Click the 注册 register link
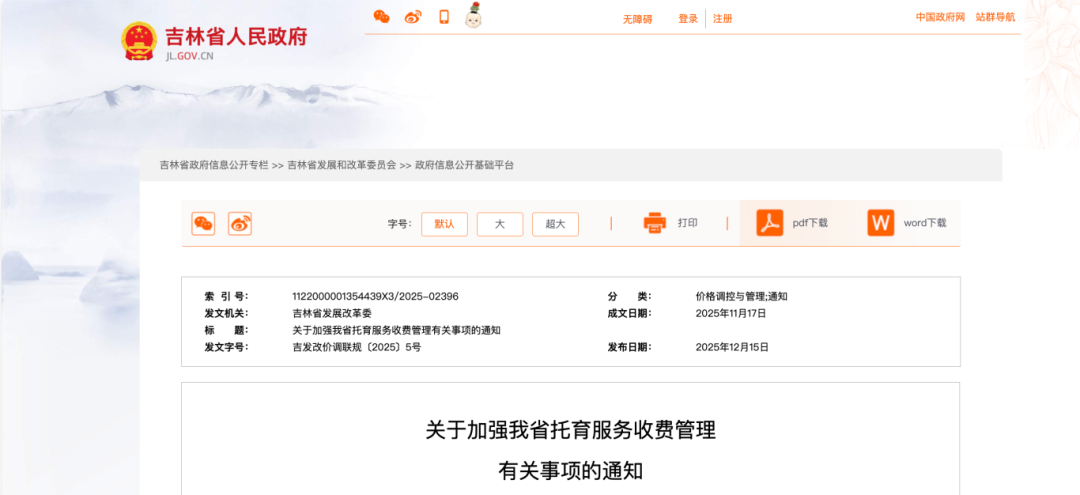 click(722, 19)
